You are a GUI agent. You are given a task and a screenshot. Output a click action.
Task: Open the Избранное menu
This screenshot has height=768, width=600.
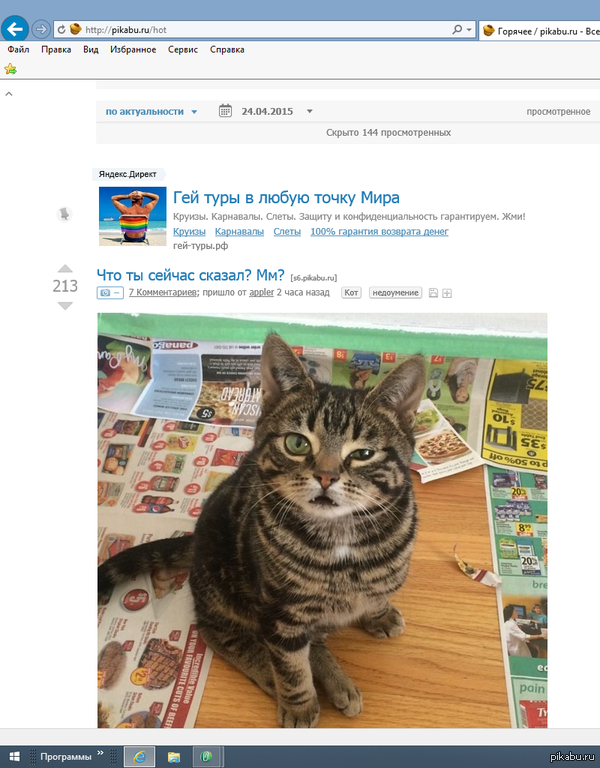click(x=133, y=49)
